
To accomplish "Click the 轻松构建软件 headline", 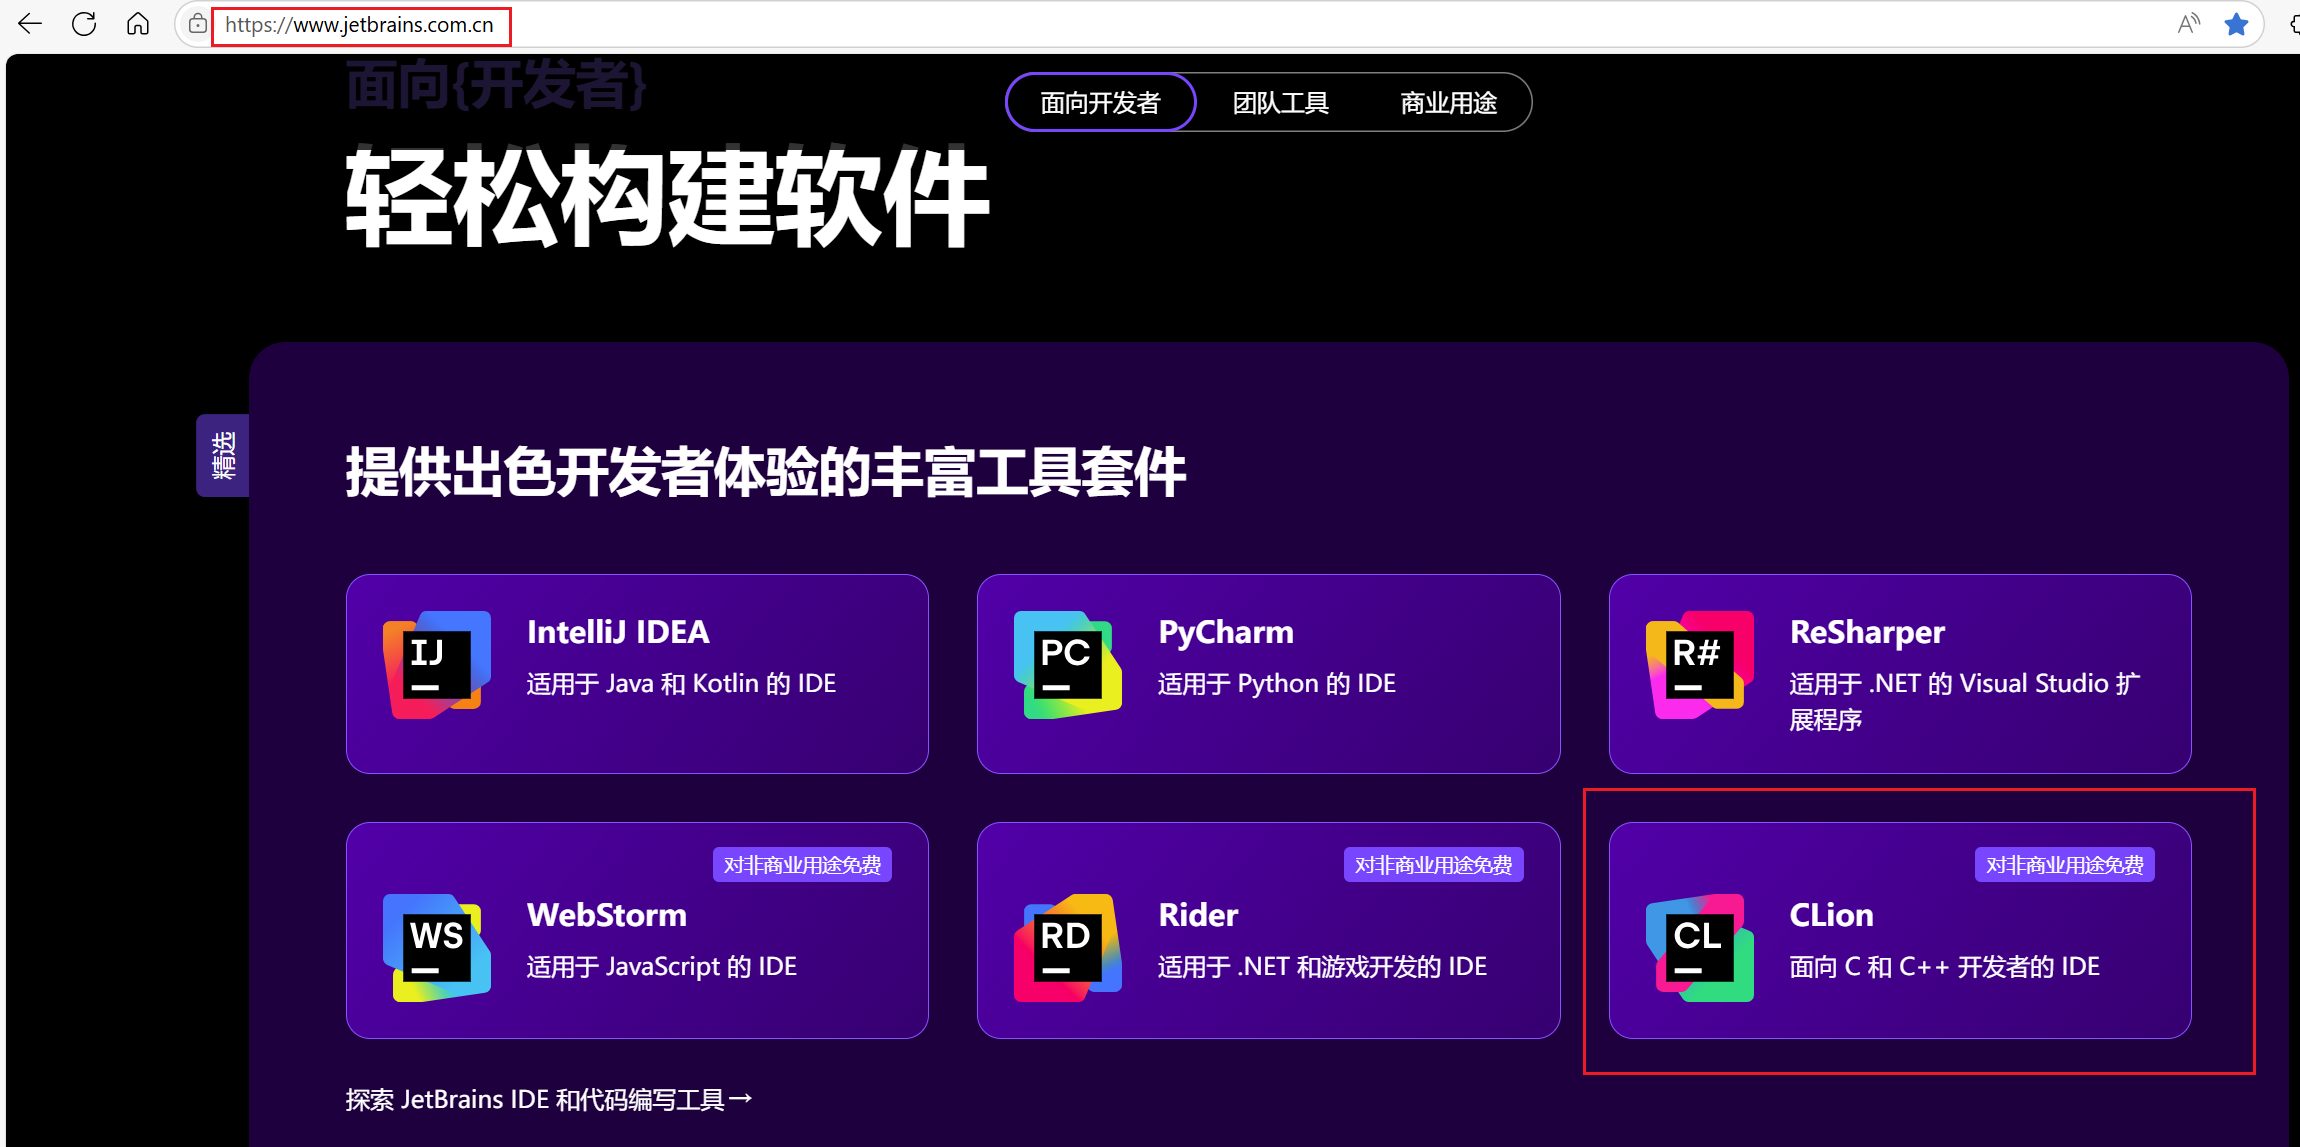I will click(x=667, y=198).
